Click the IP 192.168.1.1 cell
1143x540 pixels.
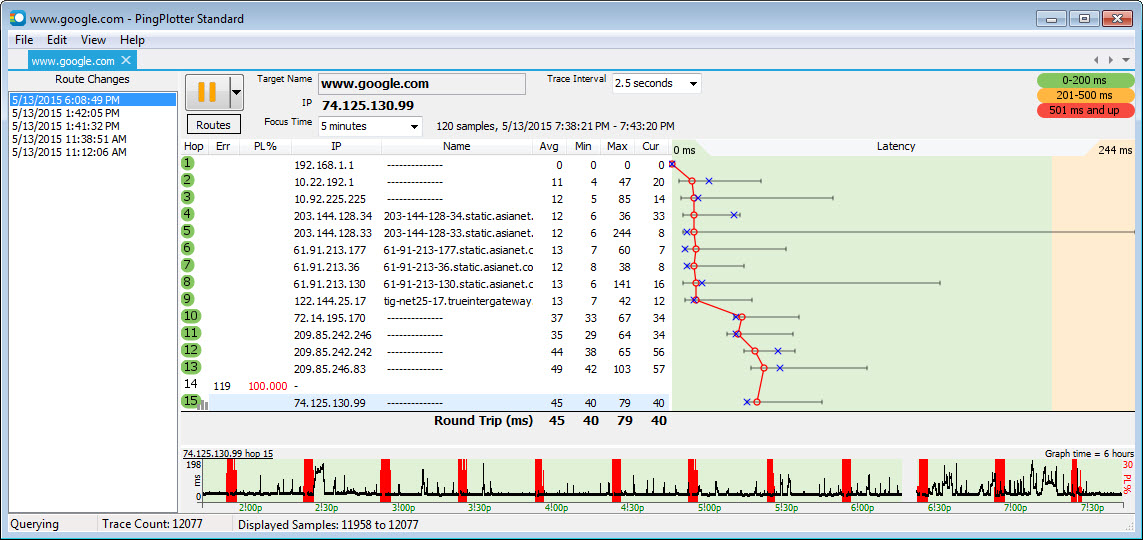click(x=324, y=165)
